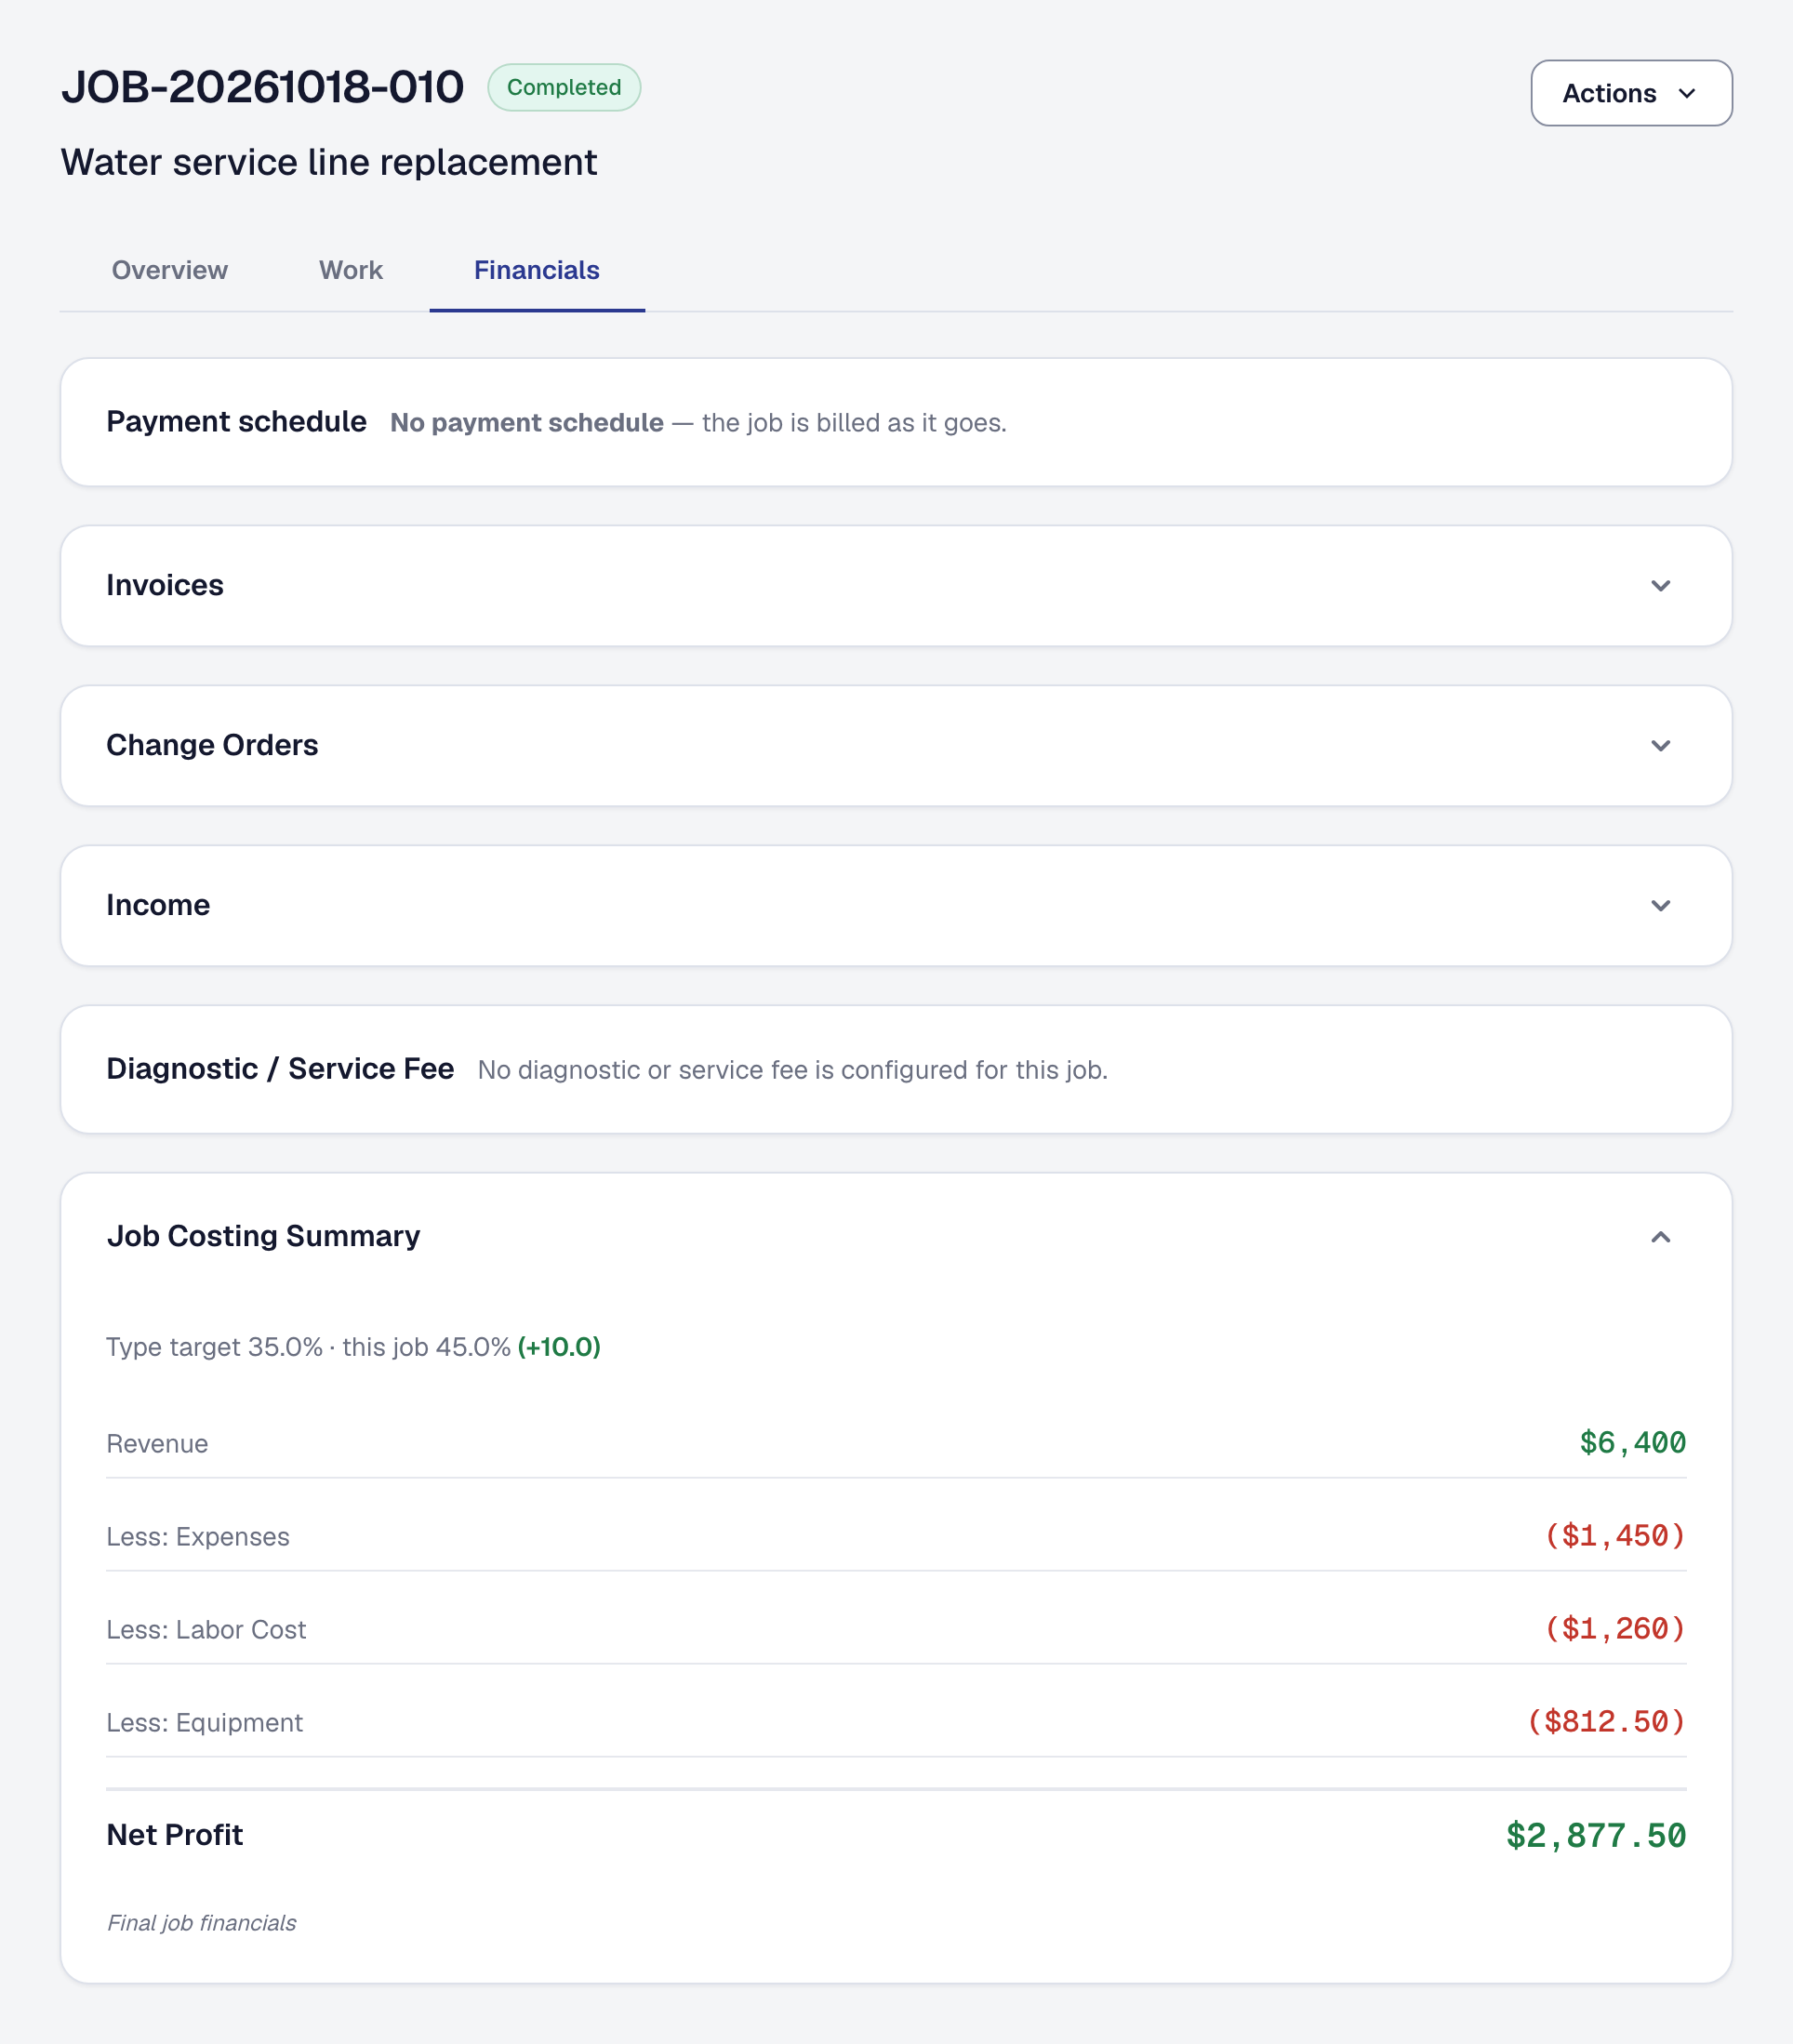Click the Diagnostic / Service Fee label
Viewport: 1793px width, 2044px height.
(280, 1069)
